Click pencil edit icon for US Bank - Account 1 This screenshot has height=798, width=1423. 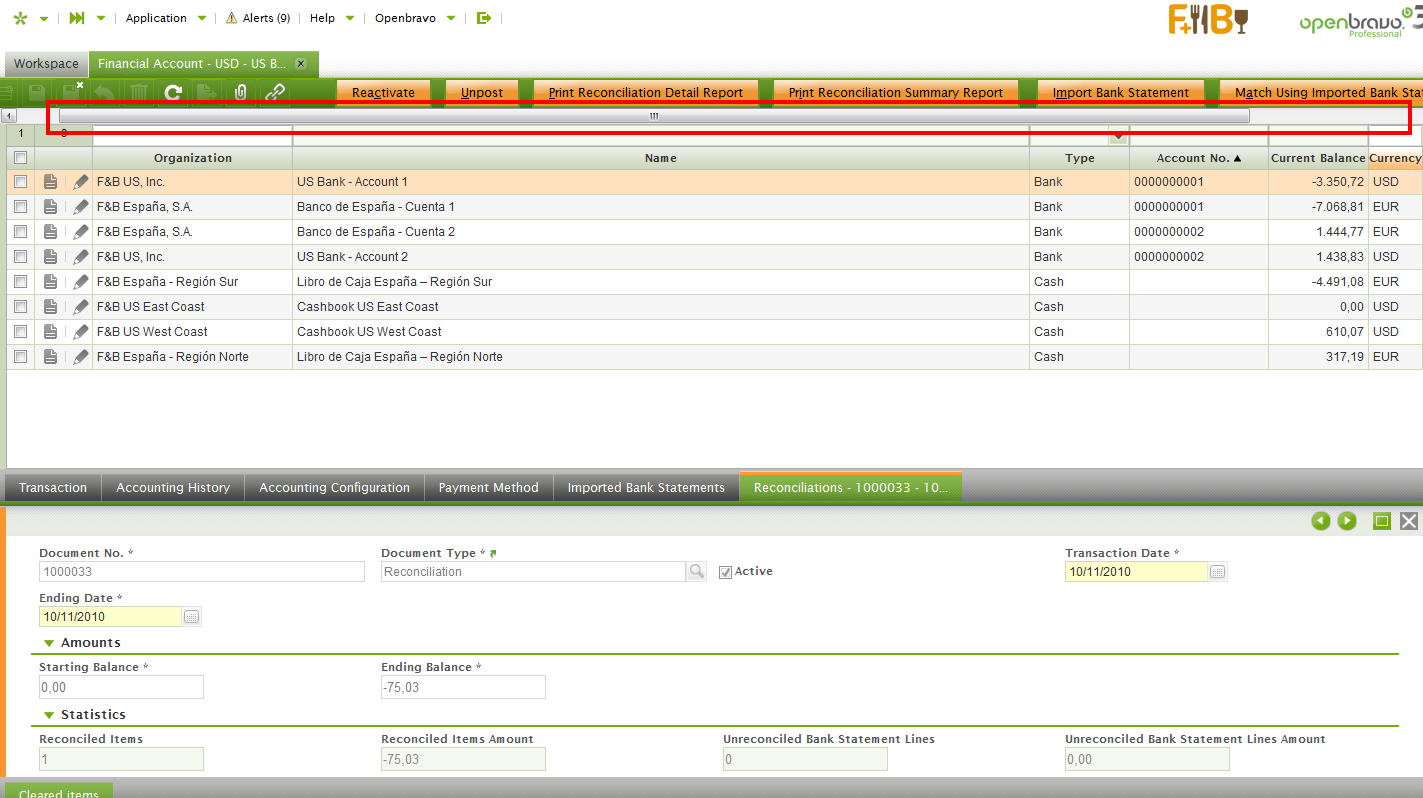[81, 182]
